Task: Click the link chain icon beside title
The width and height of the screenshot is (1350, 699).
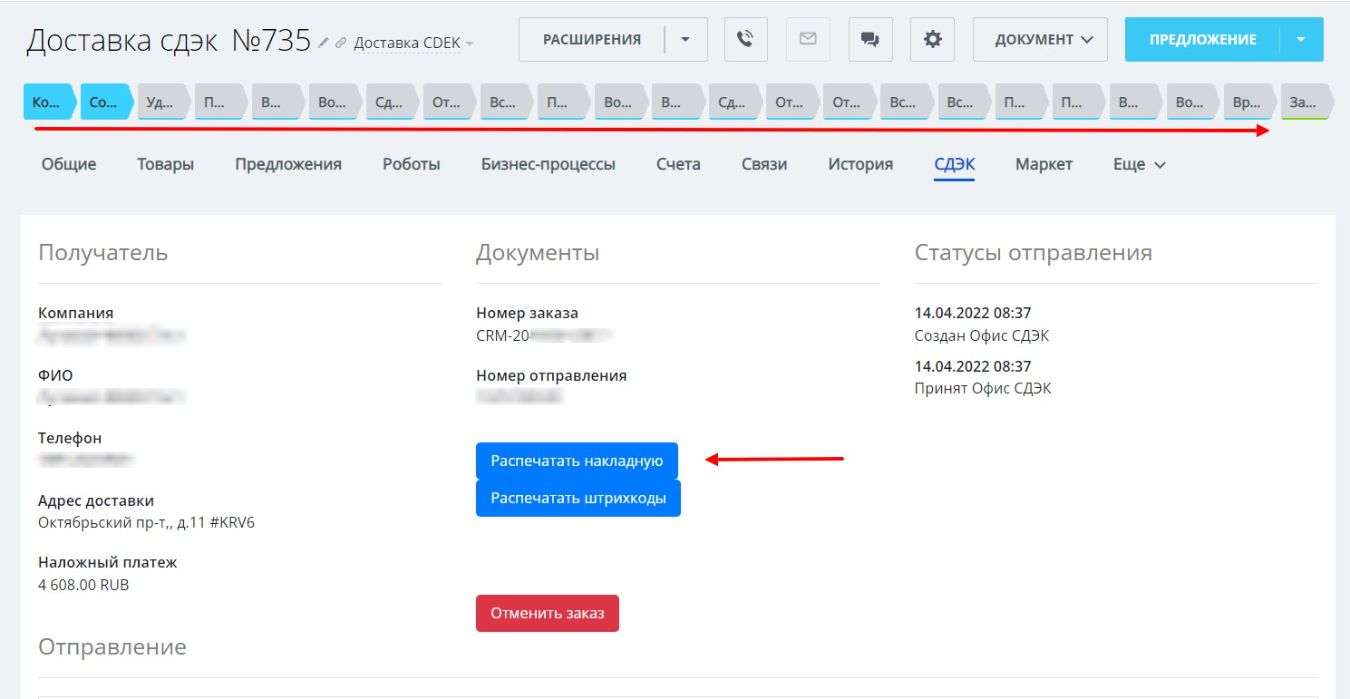Action: (340, 43)
